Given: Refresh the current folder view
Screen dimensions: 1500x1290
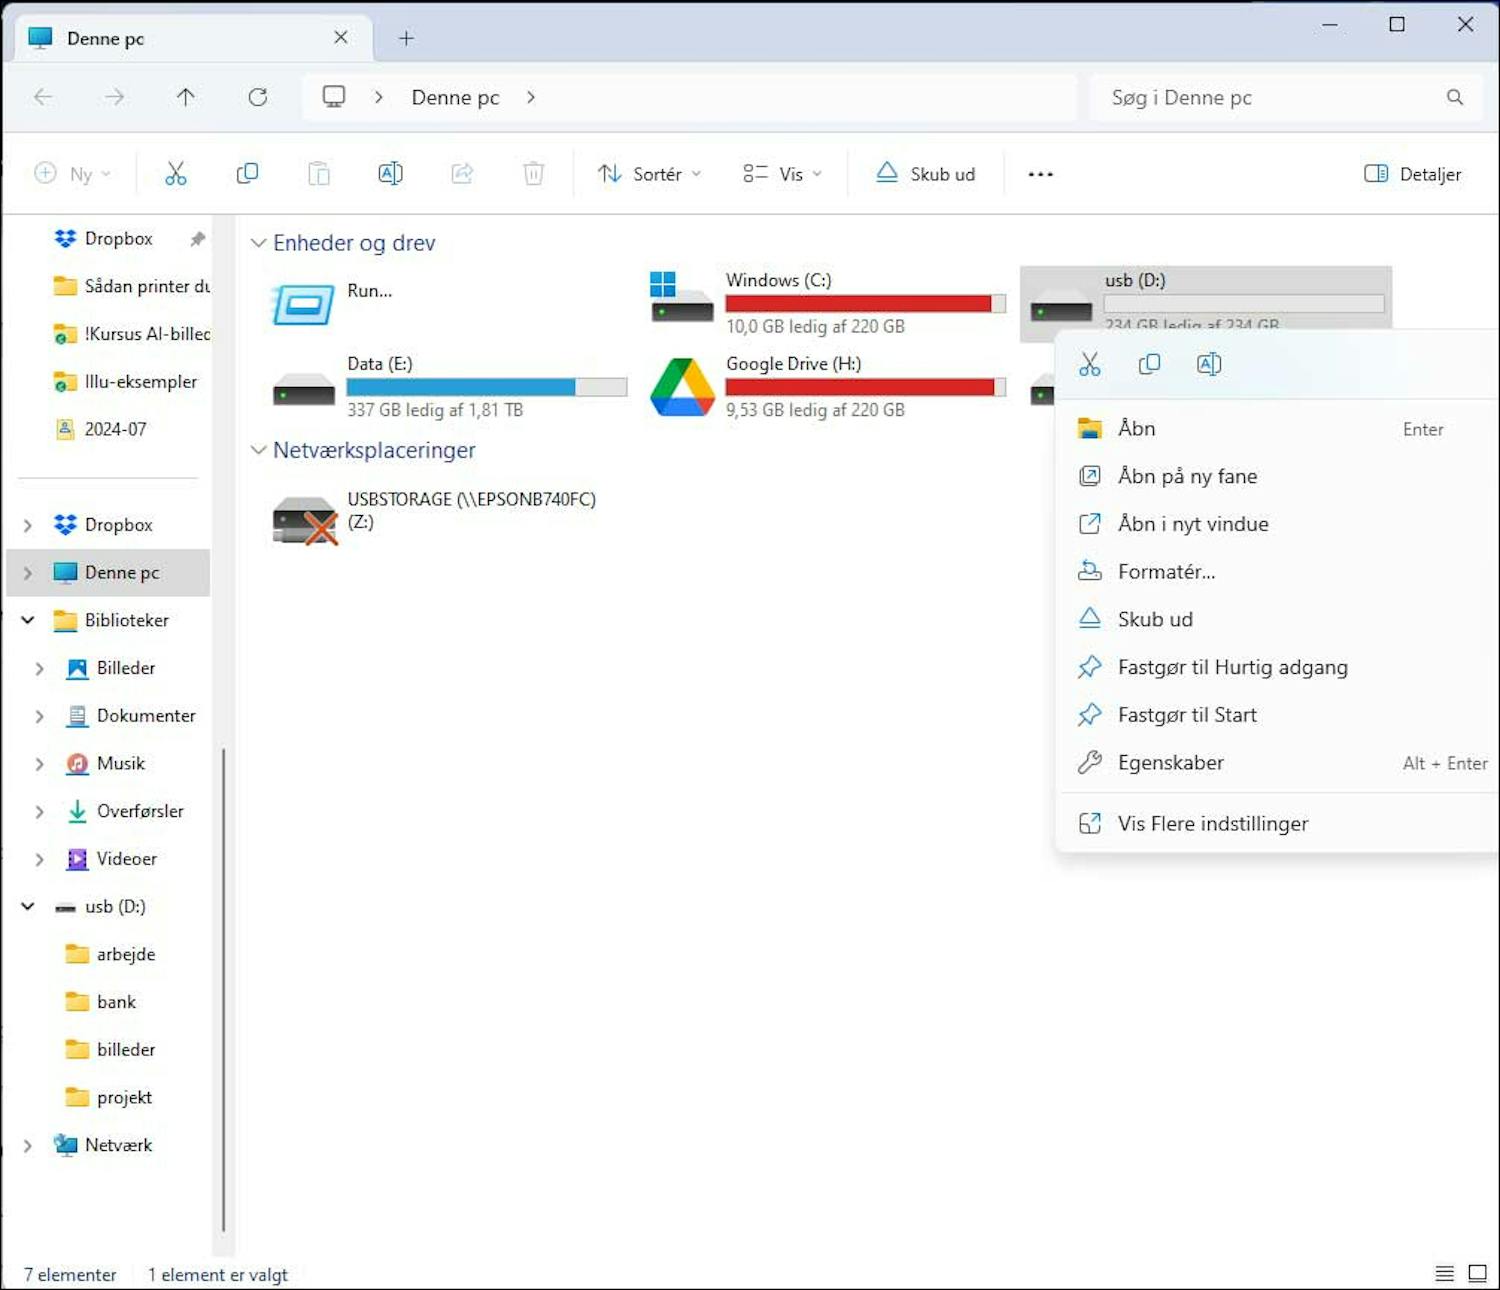Looking at the screenshot, I should point(258,97).
